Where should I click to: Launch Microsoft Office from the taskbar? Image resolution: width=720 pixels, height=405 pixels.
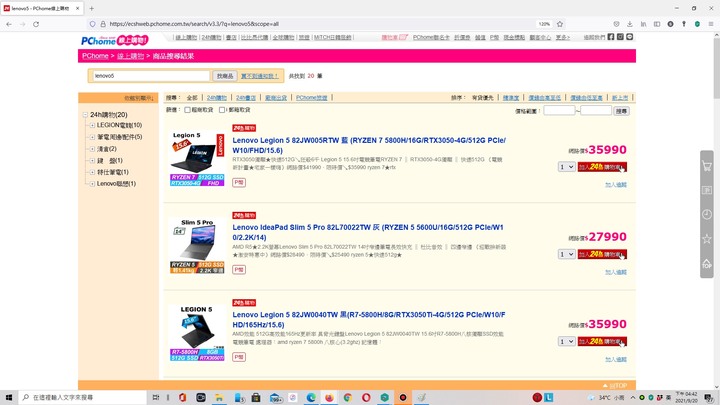182,397
